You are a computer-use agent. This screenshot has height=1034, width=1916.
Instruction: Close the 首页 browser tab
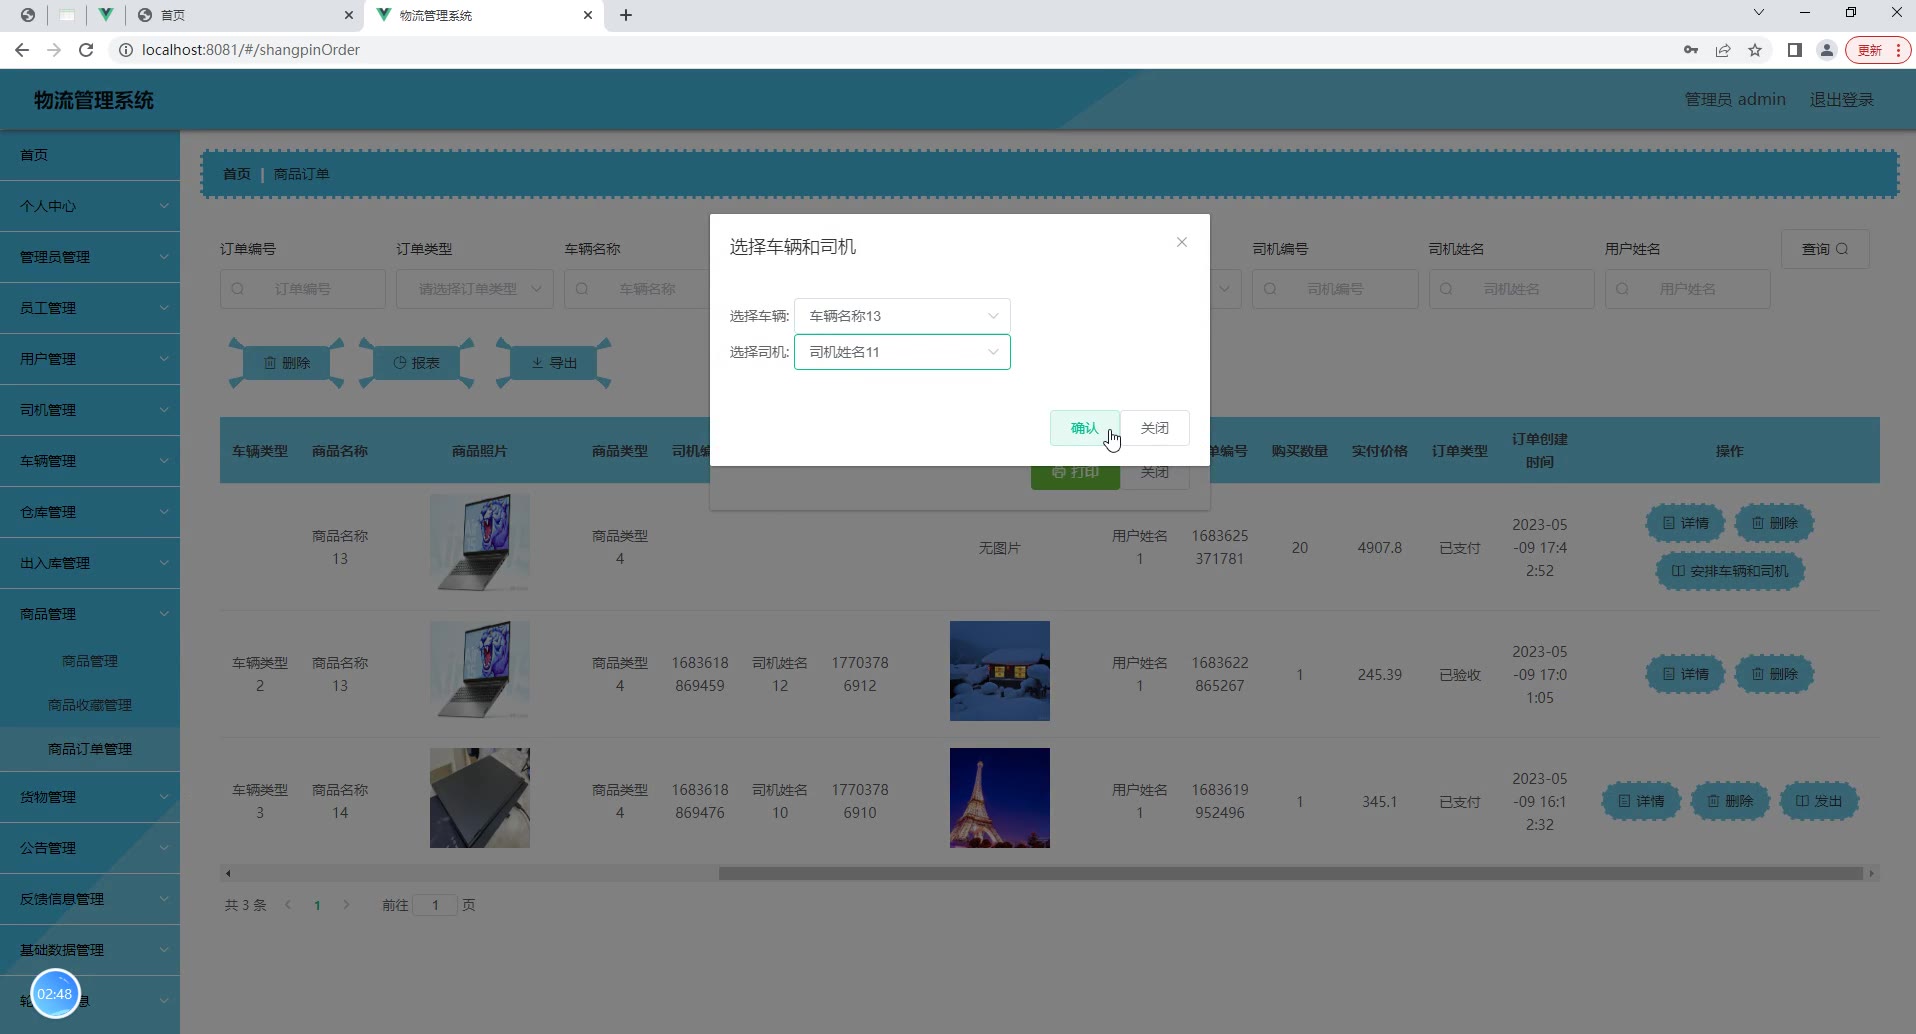click(x=348, y=15)
